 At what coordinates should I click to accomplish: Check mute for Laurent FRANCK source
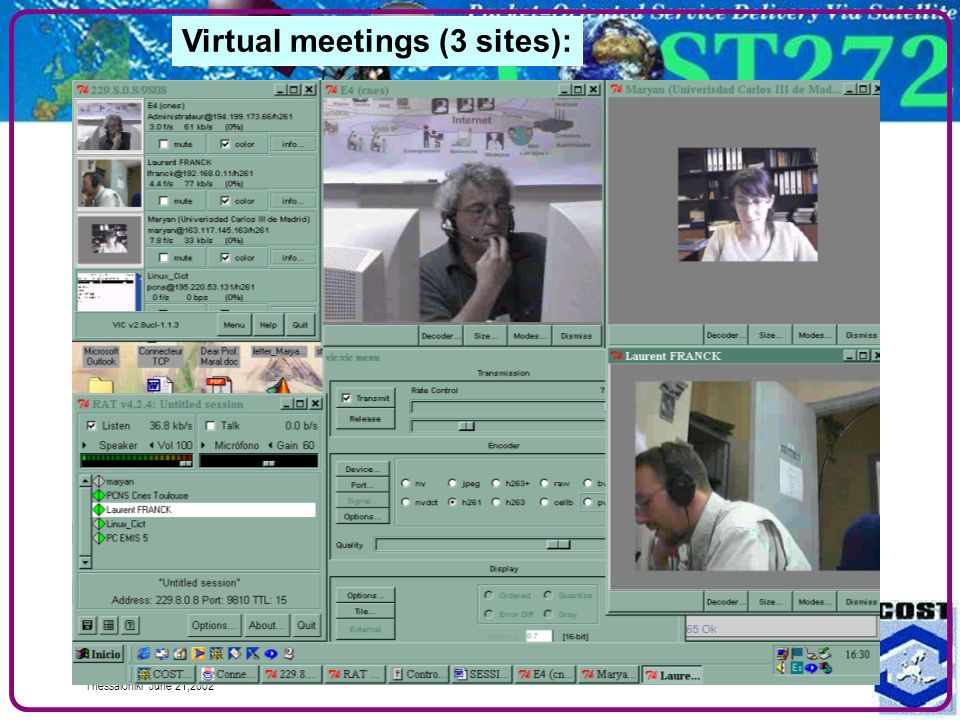(163, 201)
